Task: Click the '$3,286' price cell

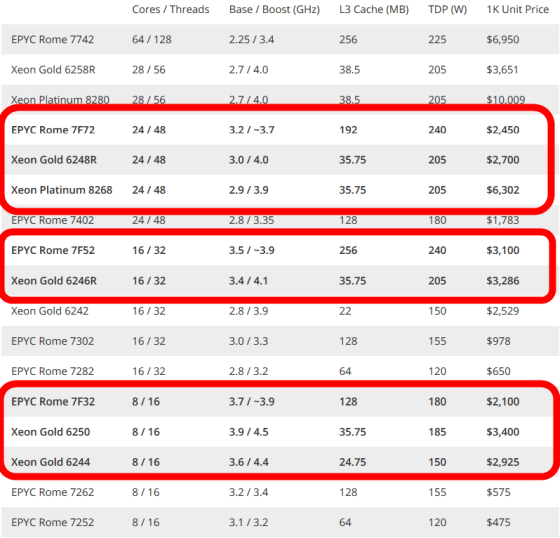Action: [502, 280]
